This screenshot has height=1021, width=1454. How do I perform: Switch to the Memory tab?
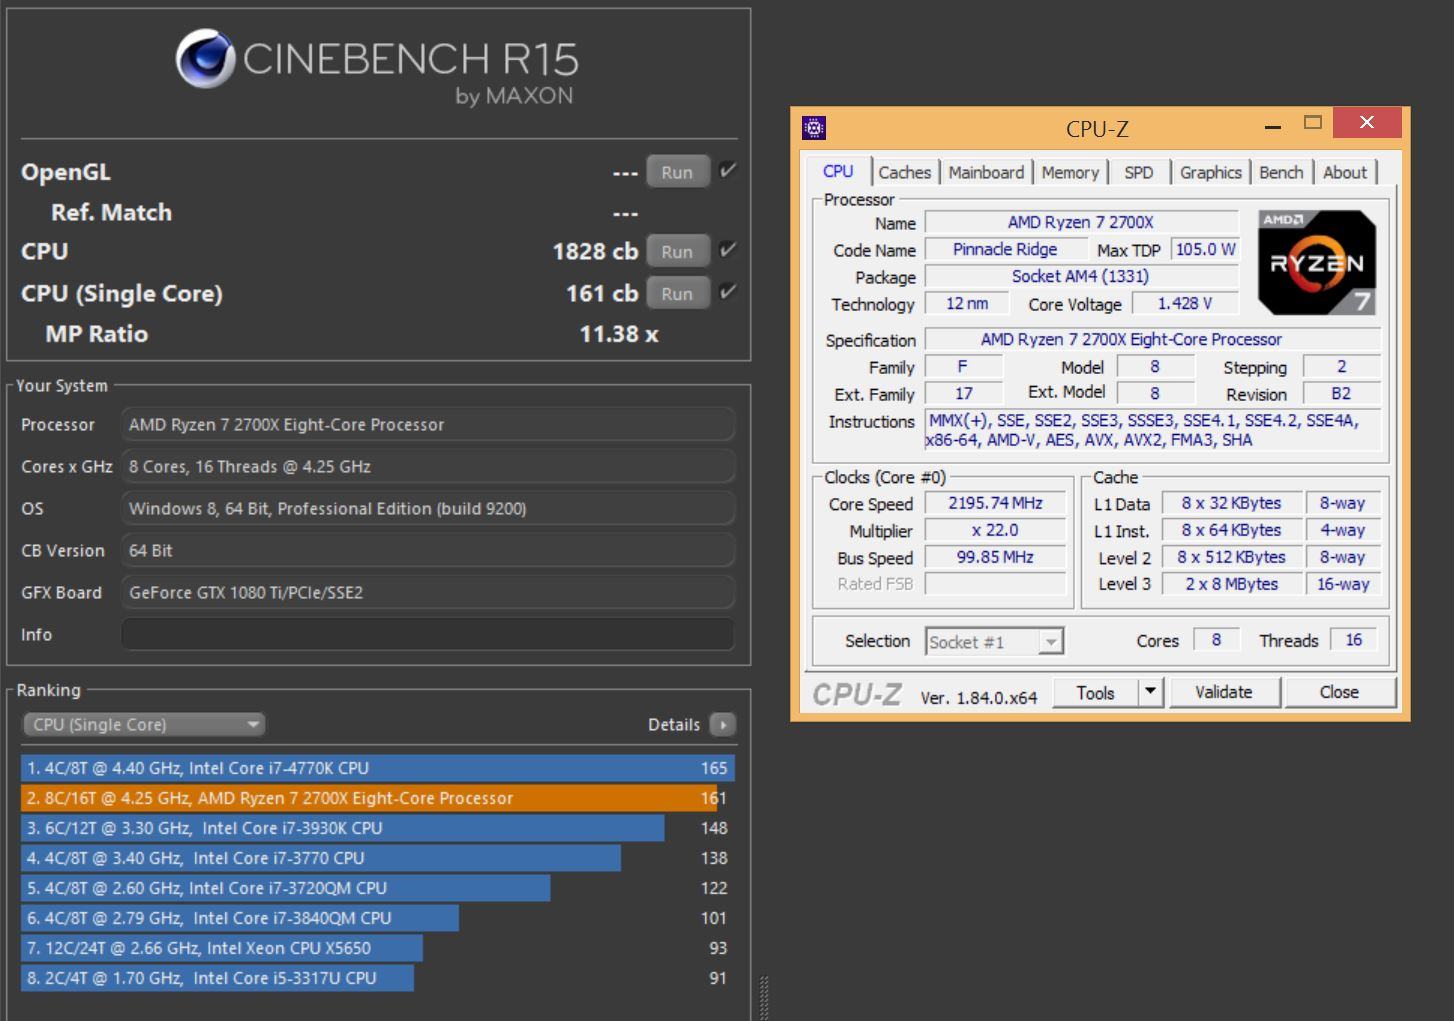(x=1070, y=172)
